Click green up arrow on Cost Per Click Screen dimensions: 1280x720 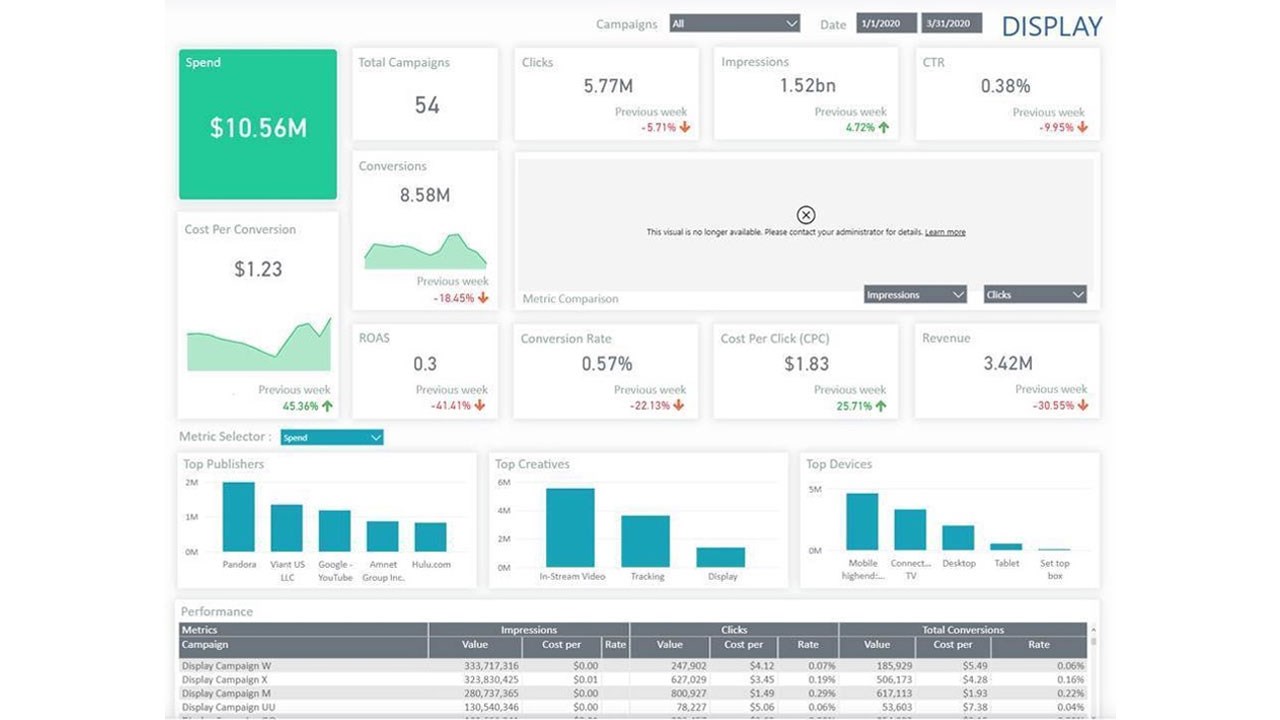pyautogui.click(x=881, y=406)
